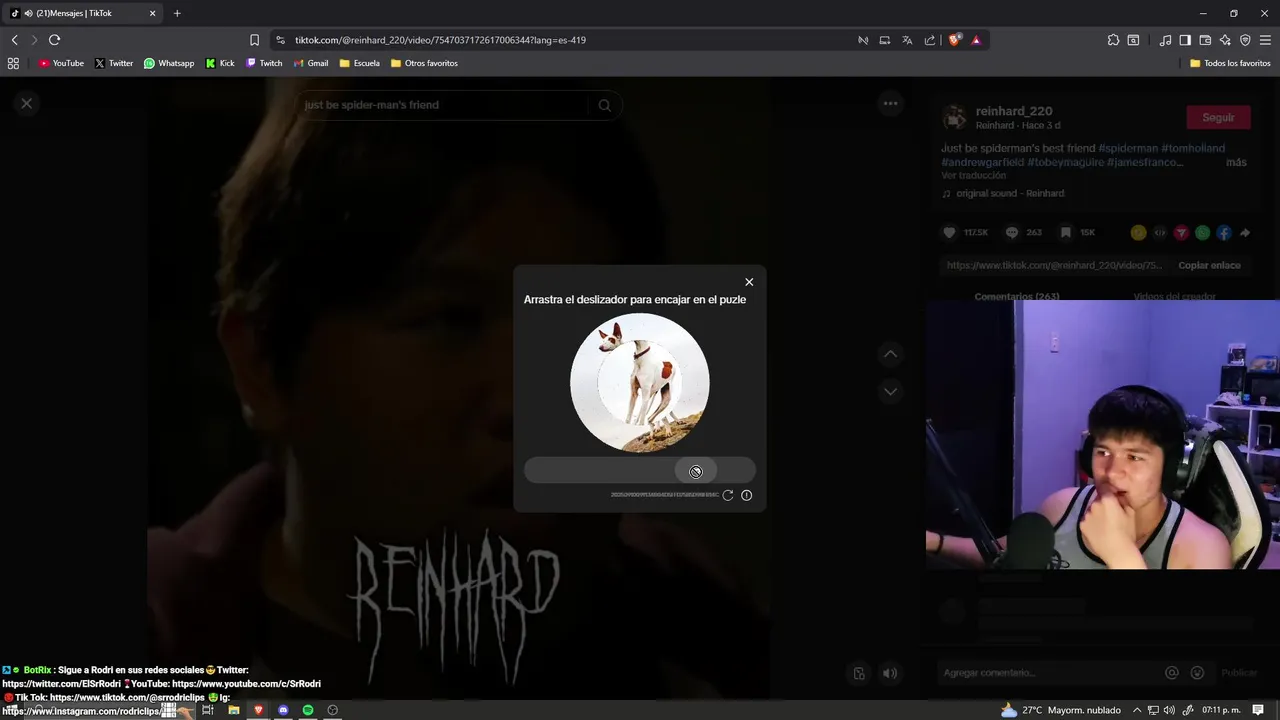Toggle video mute speaker icon
Screen dimensions: 1280x720
(890, 673)
